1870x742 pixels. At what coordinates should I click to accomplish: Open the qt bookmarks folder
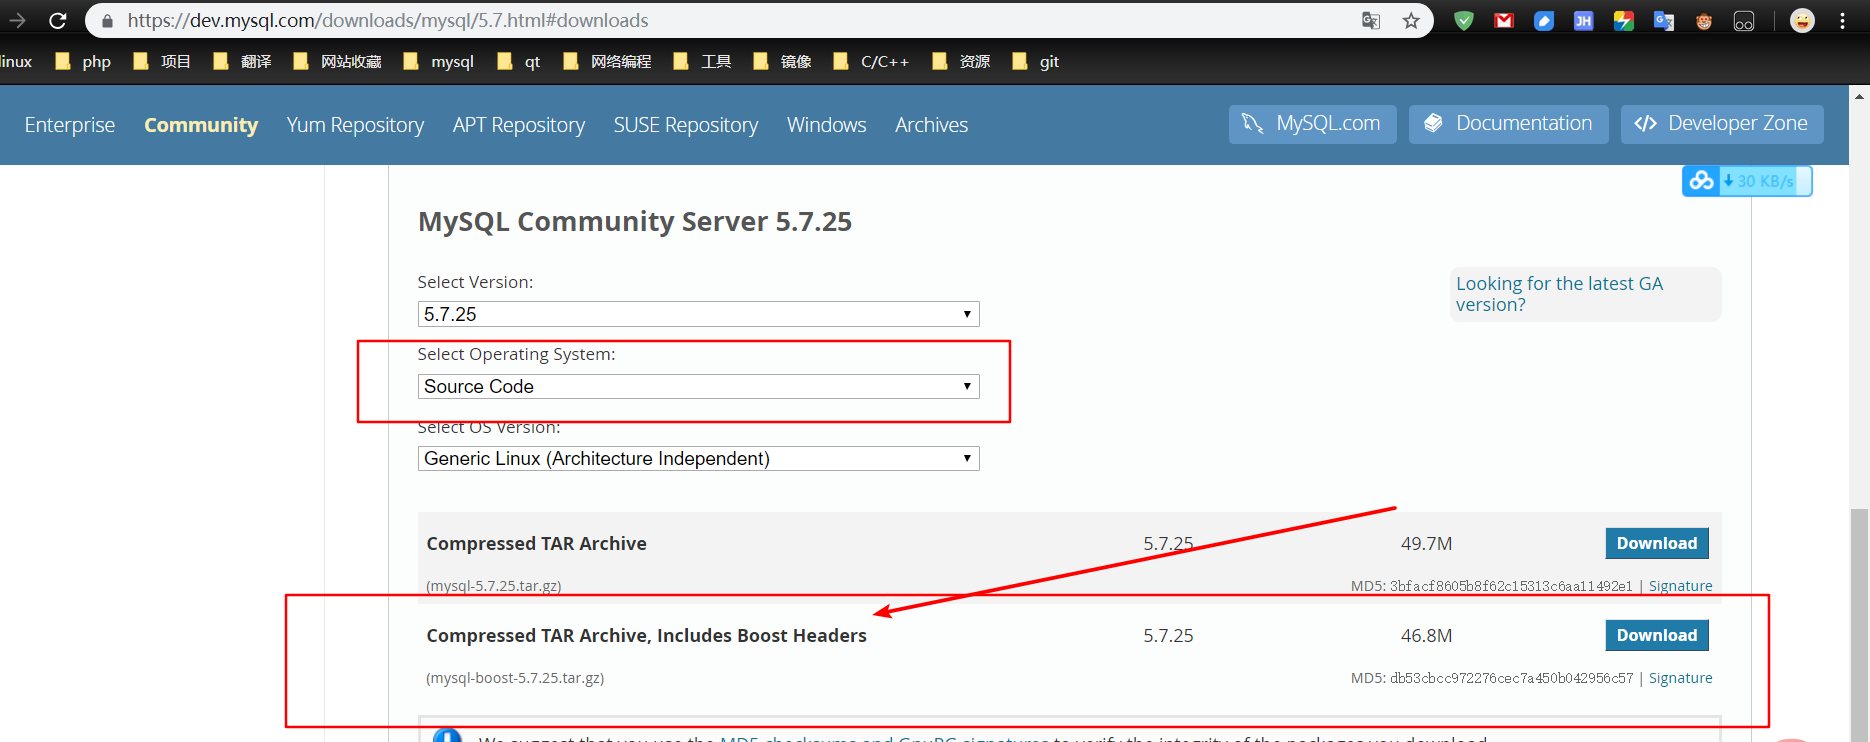point(518,62)
